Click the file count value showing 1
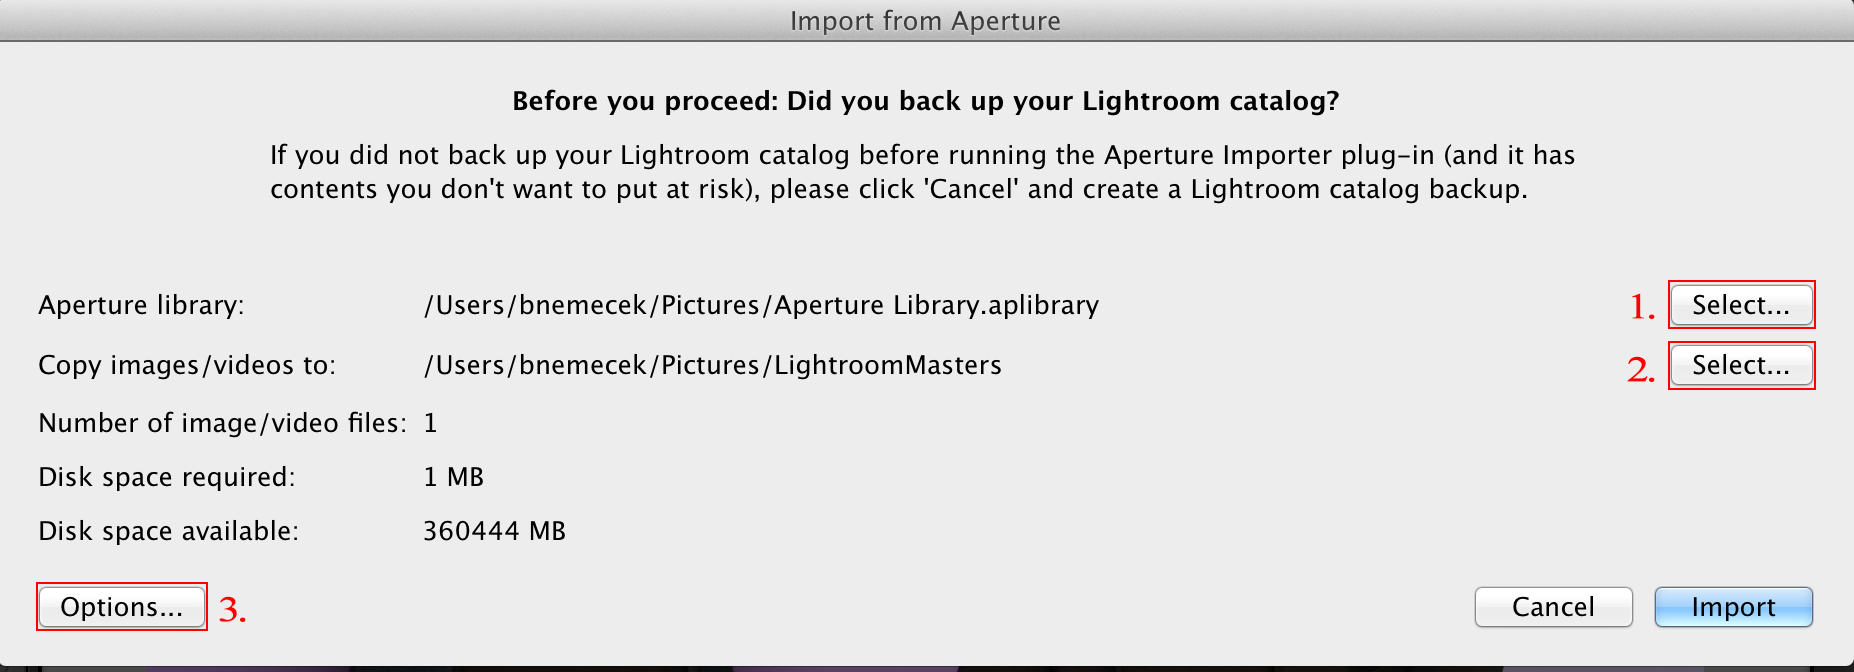Screen dimensions: 1854x672 point(429,422)
